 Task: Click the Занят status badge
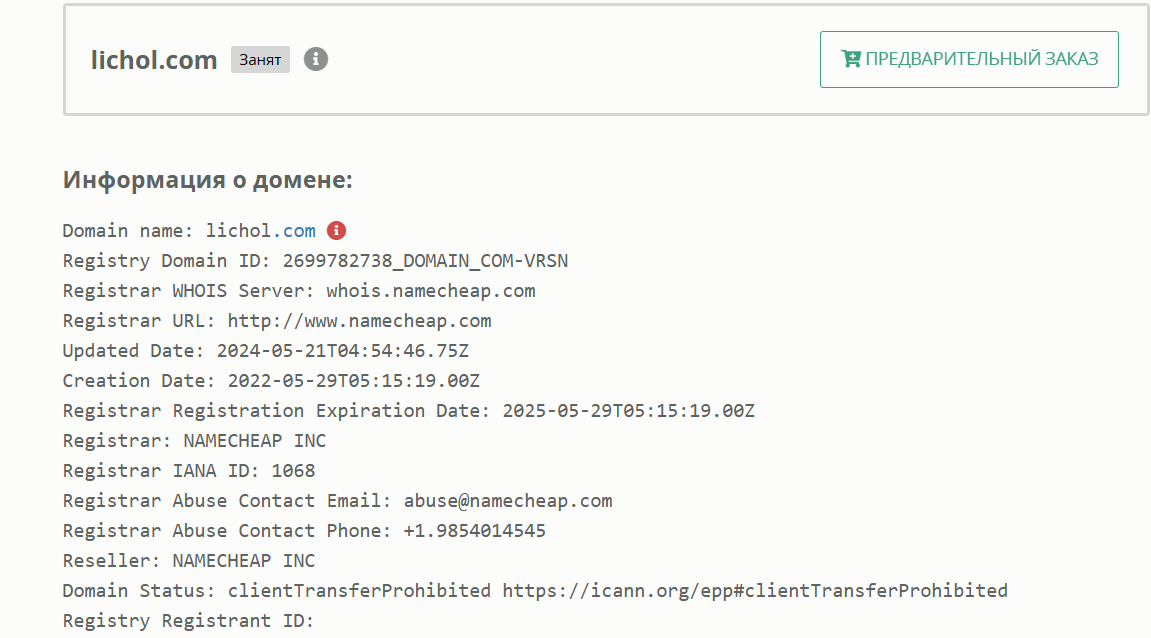click(x=260, y=59)
